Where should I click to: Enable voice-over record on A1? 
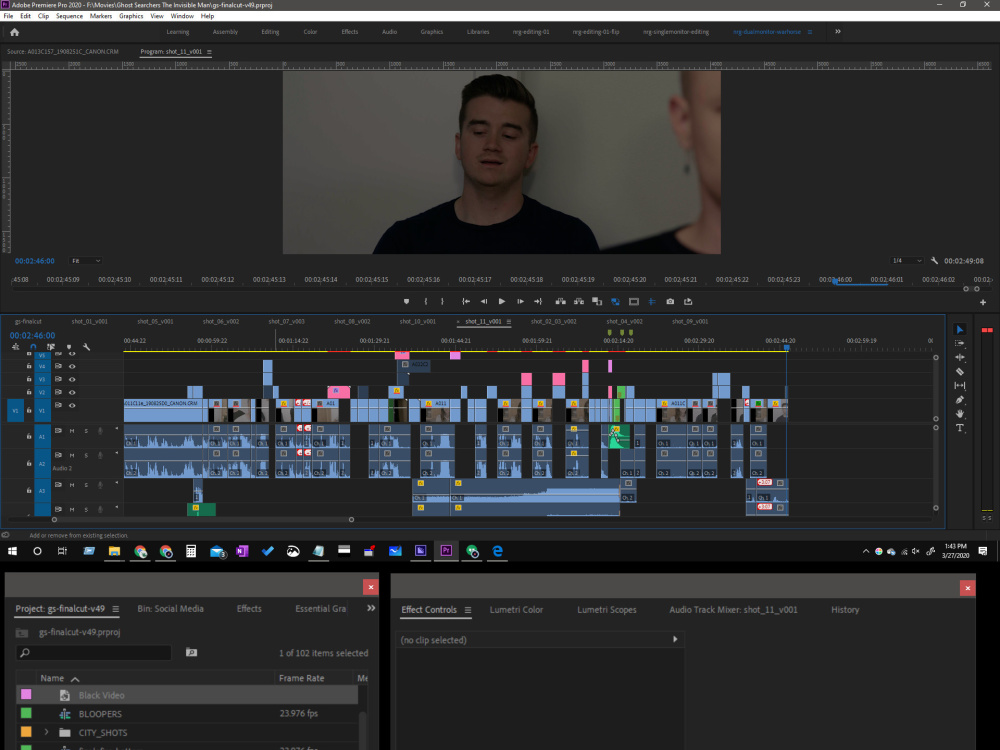coord(100,431)
